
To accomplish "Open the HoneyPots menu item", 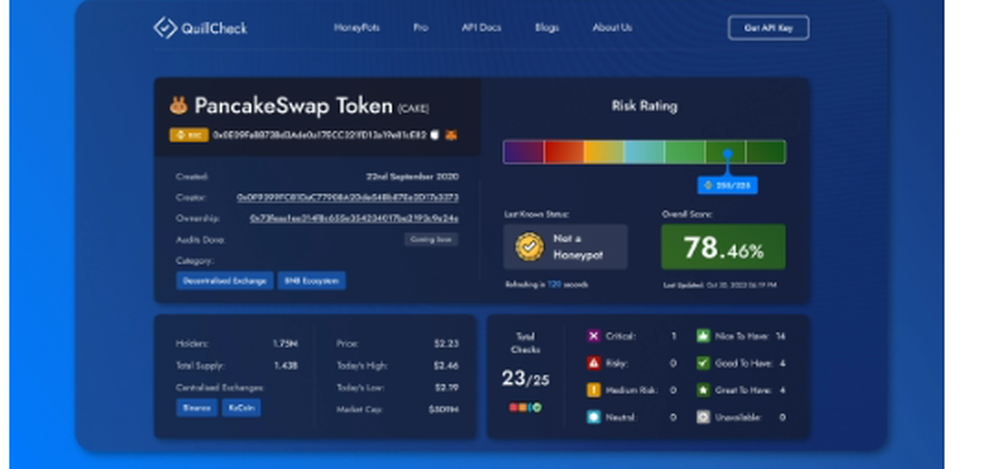I will coord(357,27).
